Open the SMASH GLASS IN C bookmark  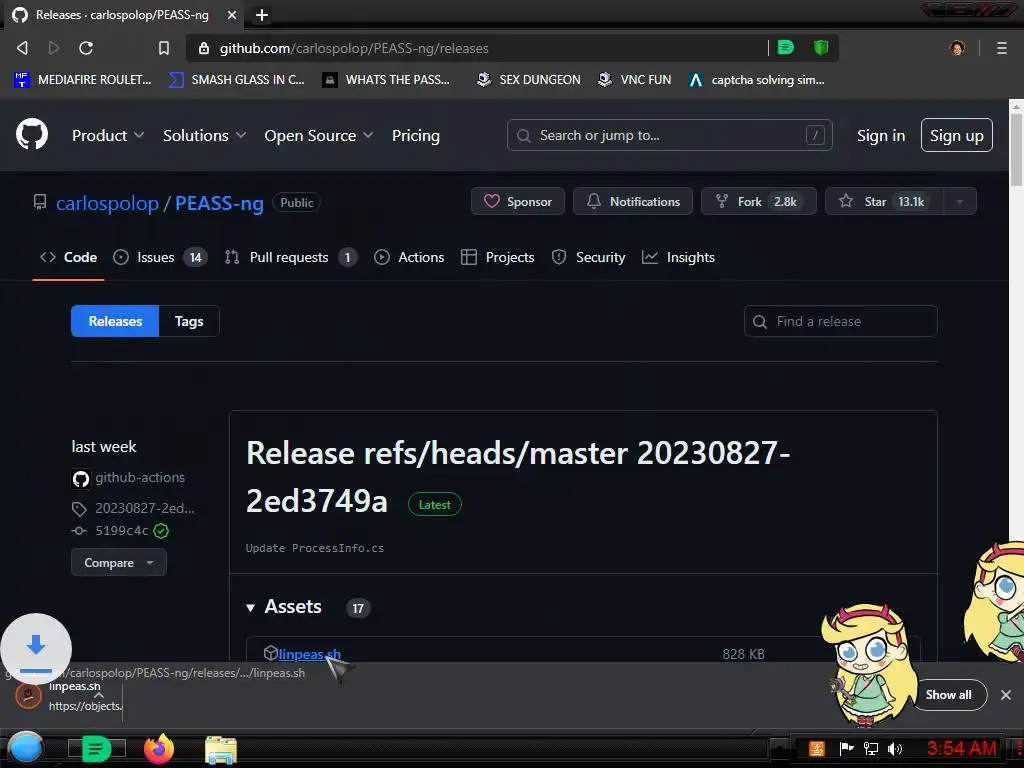click(236, 80)
